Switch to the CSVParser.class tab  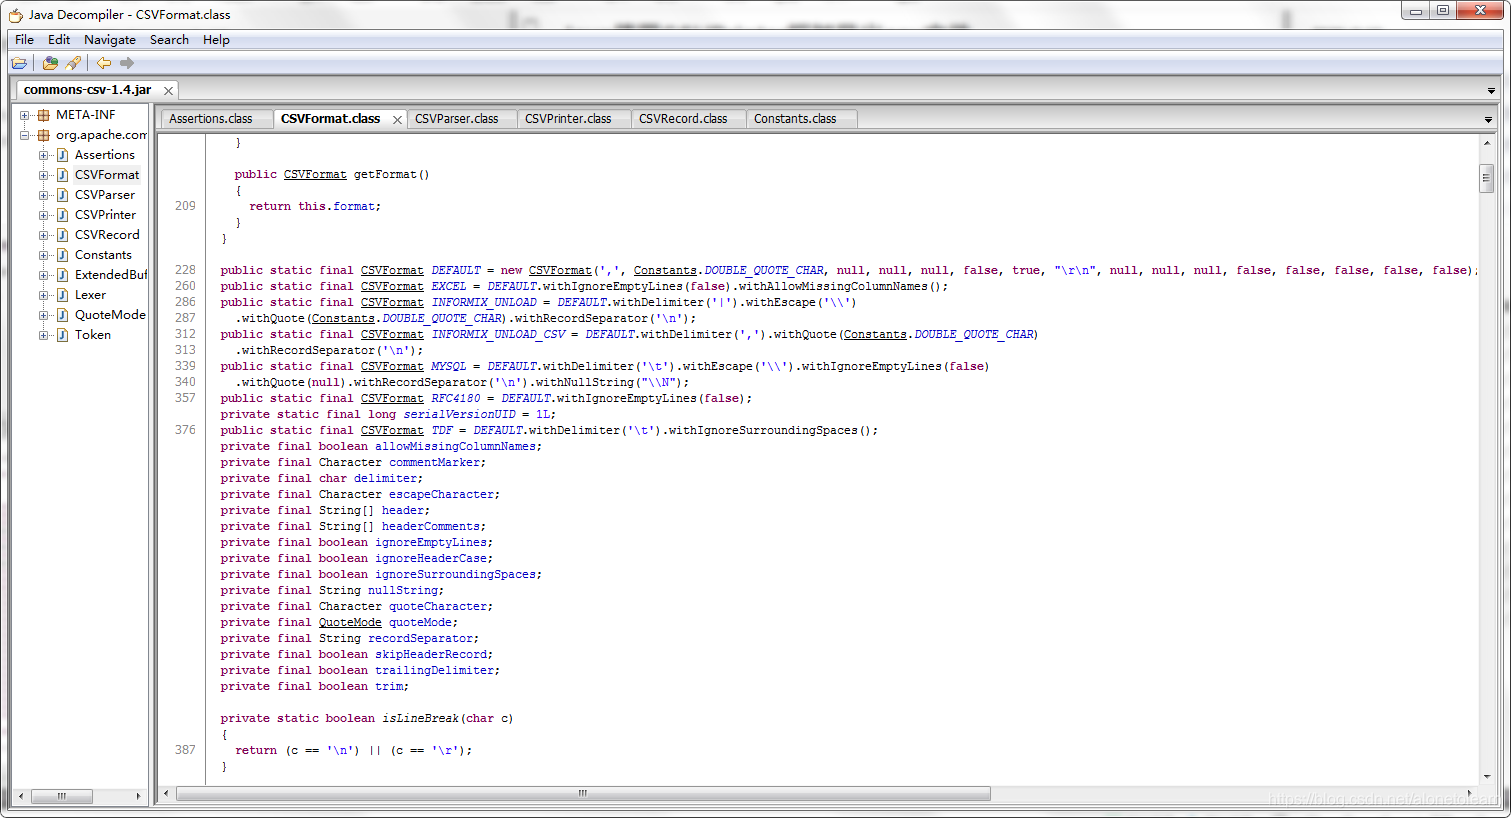(462, 118)
